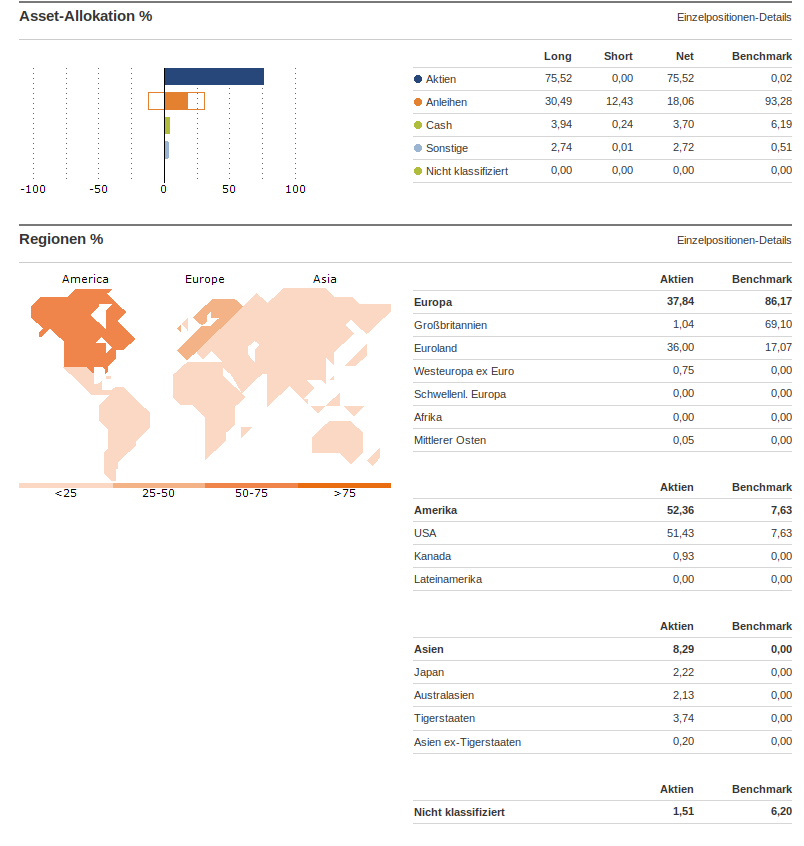Select the light blue Sonstige bar in chart
Screen dimensions: 804x846
point(167,150)
